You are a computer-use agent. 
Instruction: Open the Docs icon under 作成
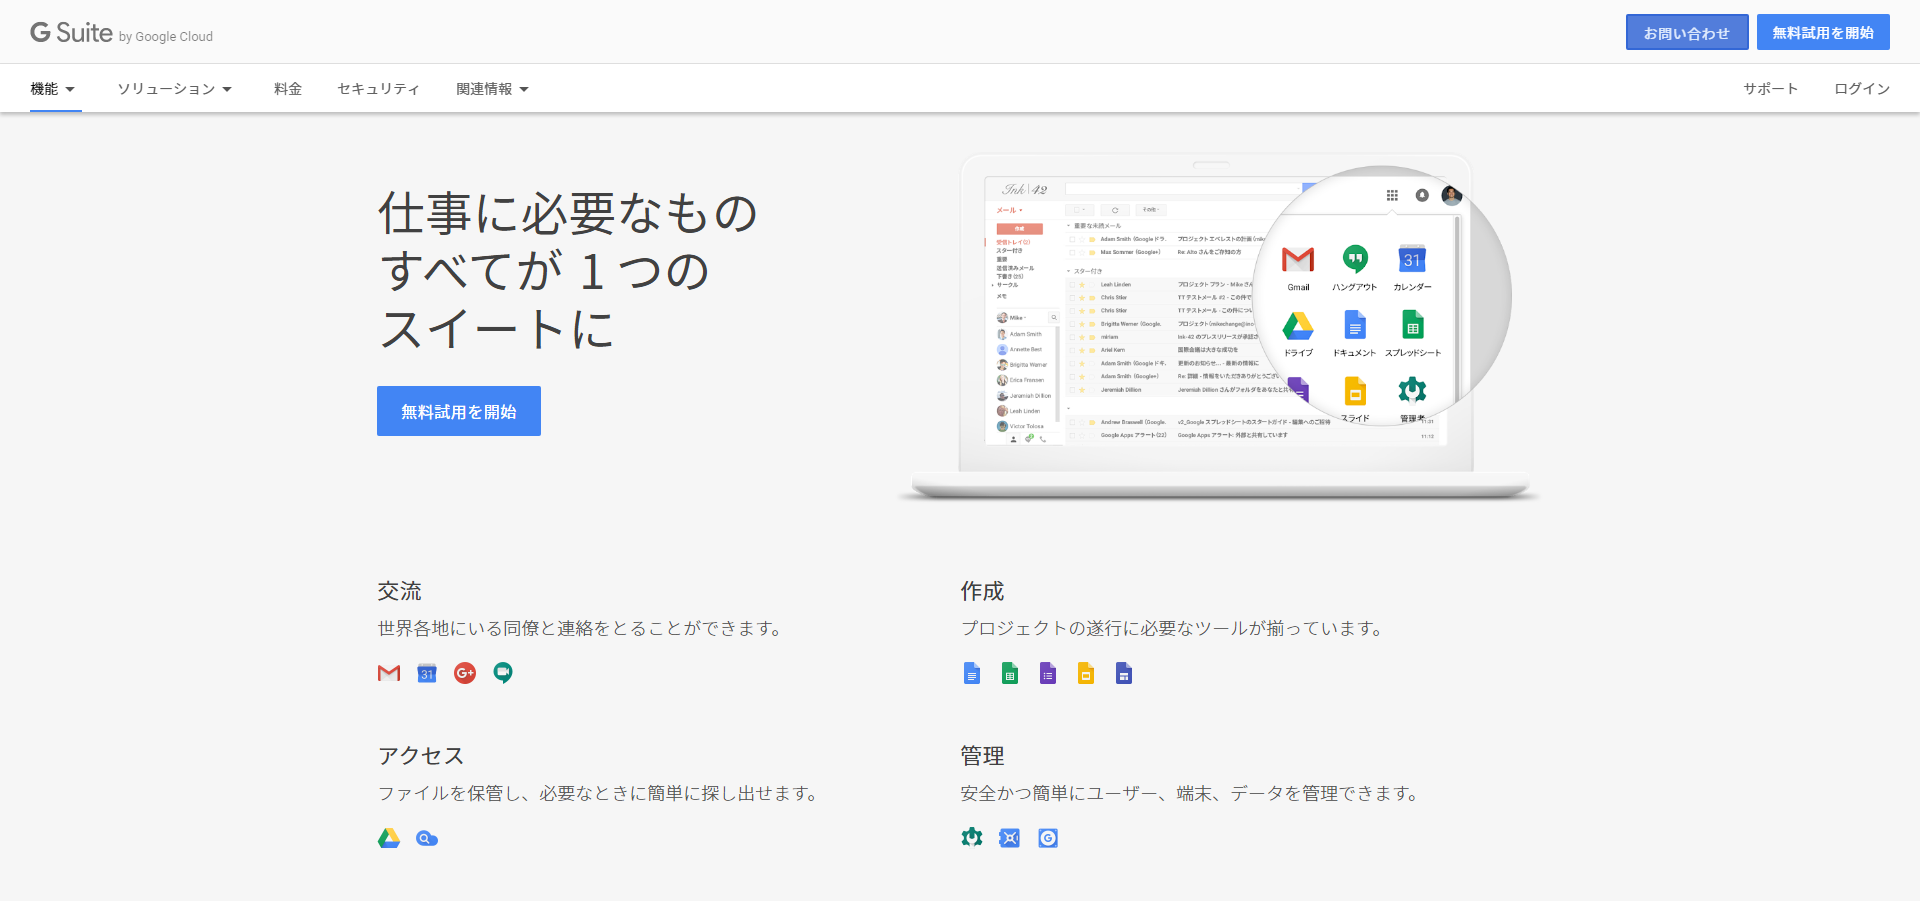click(x=972, y=673)
